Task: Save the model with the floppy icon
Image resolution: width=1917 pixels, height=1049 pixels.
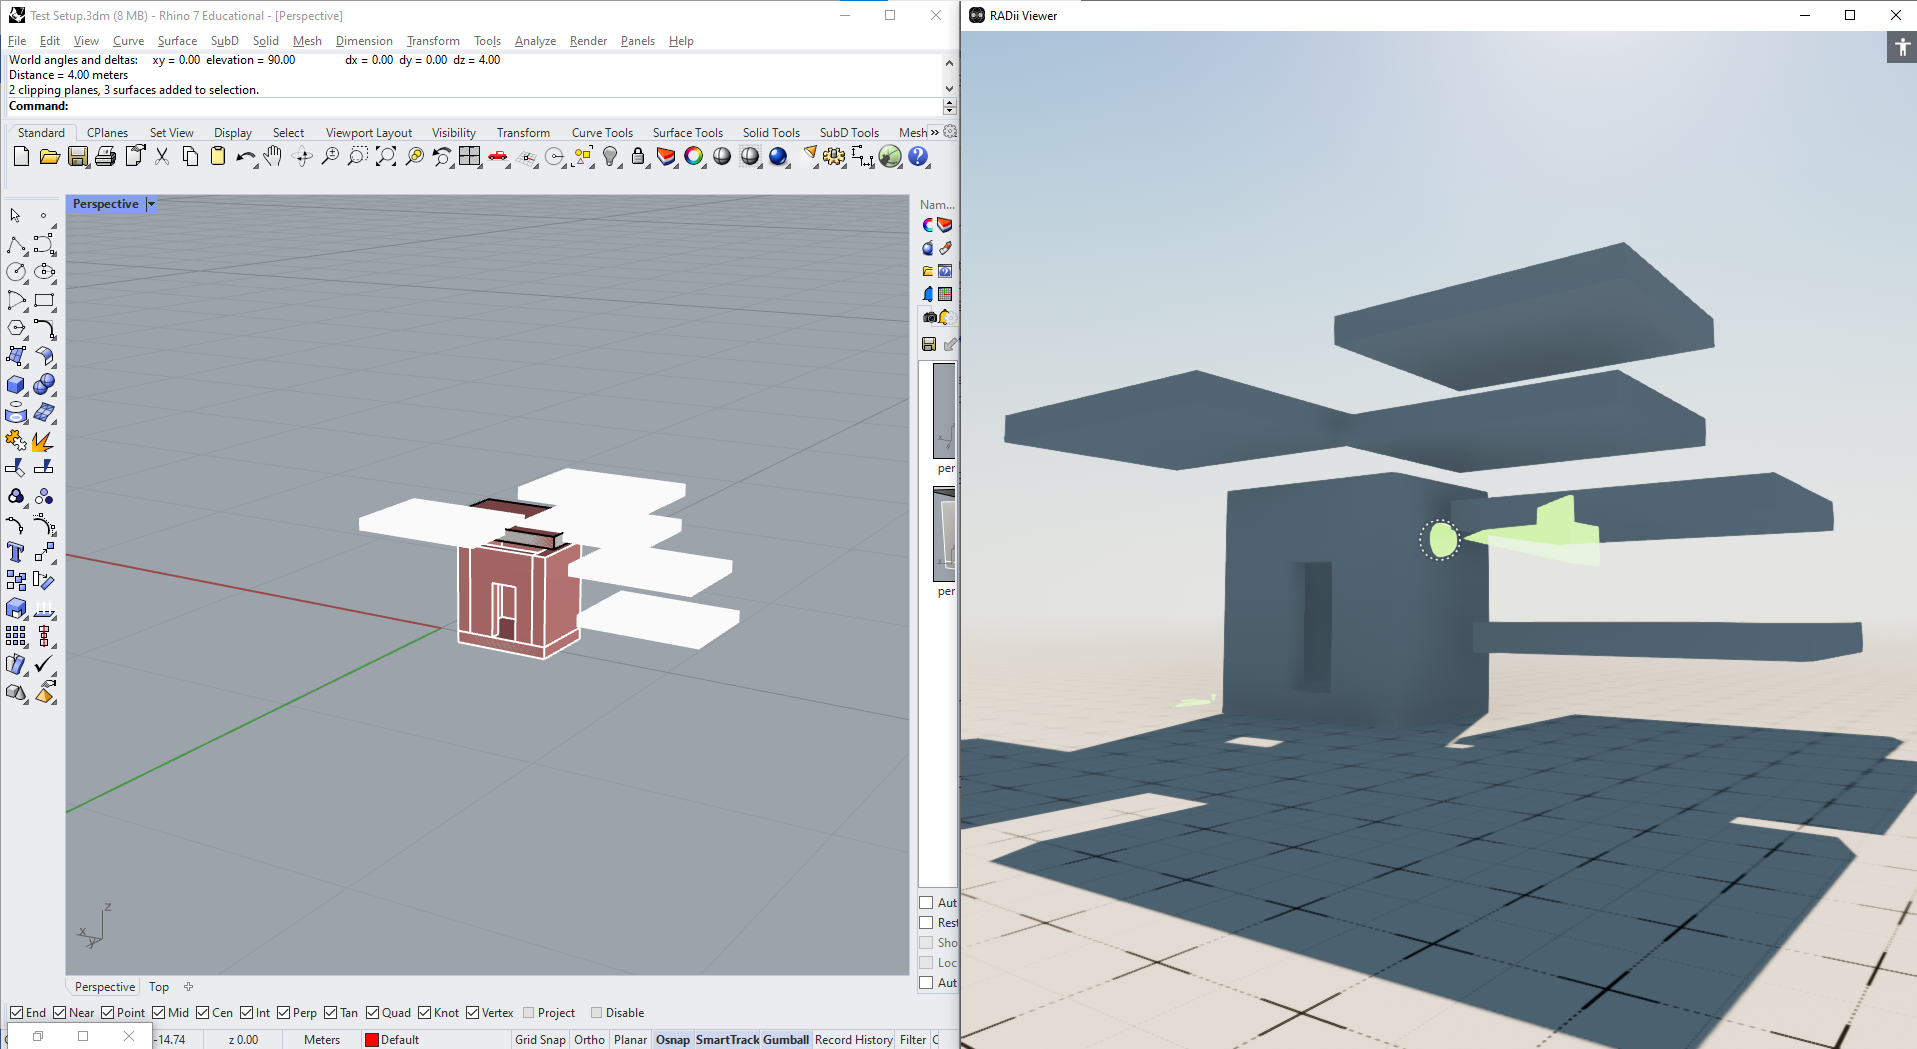Action: point(77,156)
